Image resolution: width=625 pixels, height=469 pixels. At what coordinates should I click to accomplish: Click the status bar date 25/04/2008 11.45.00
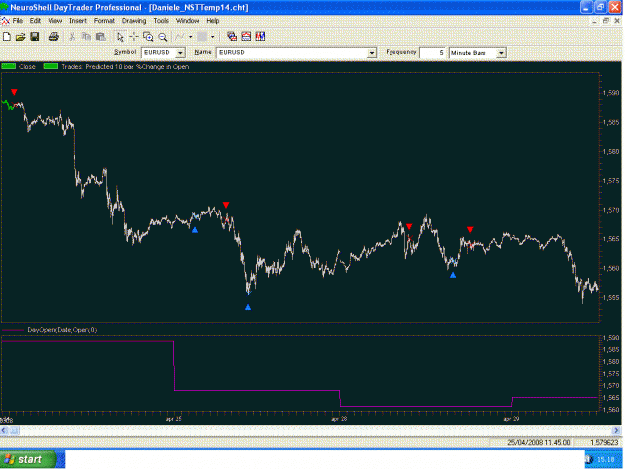pyautogui.click(x=539, y=443)
